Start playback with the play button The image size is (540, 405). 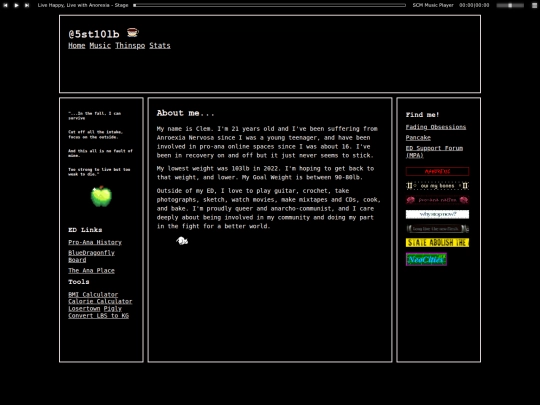tap(16, 5)
